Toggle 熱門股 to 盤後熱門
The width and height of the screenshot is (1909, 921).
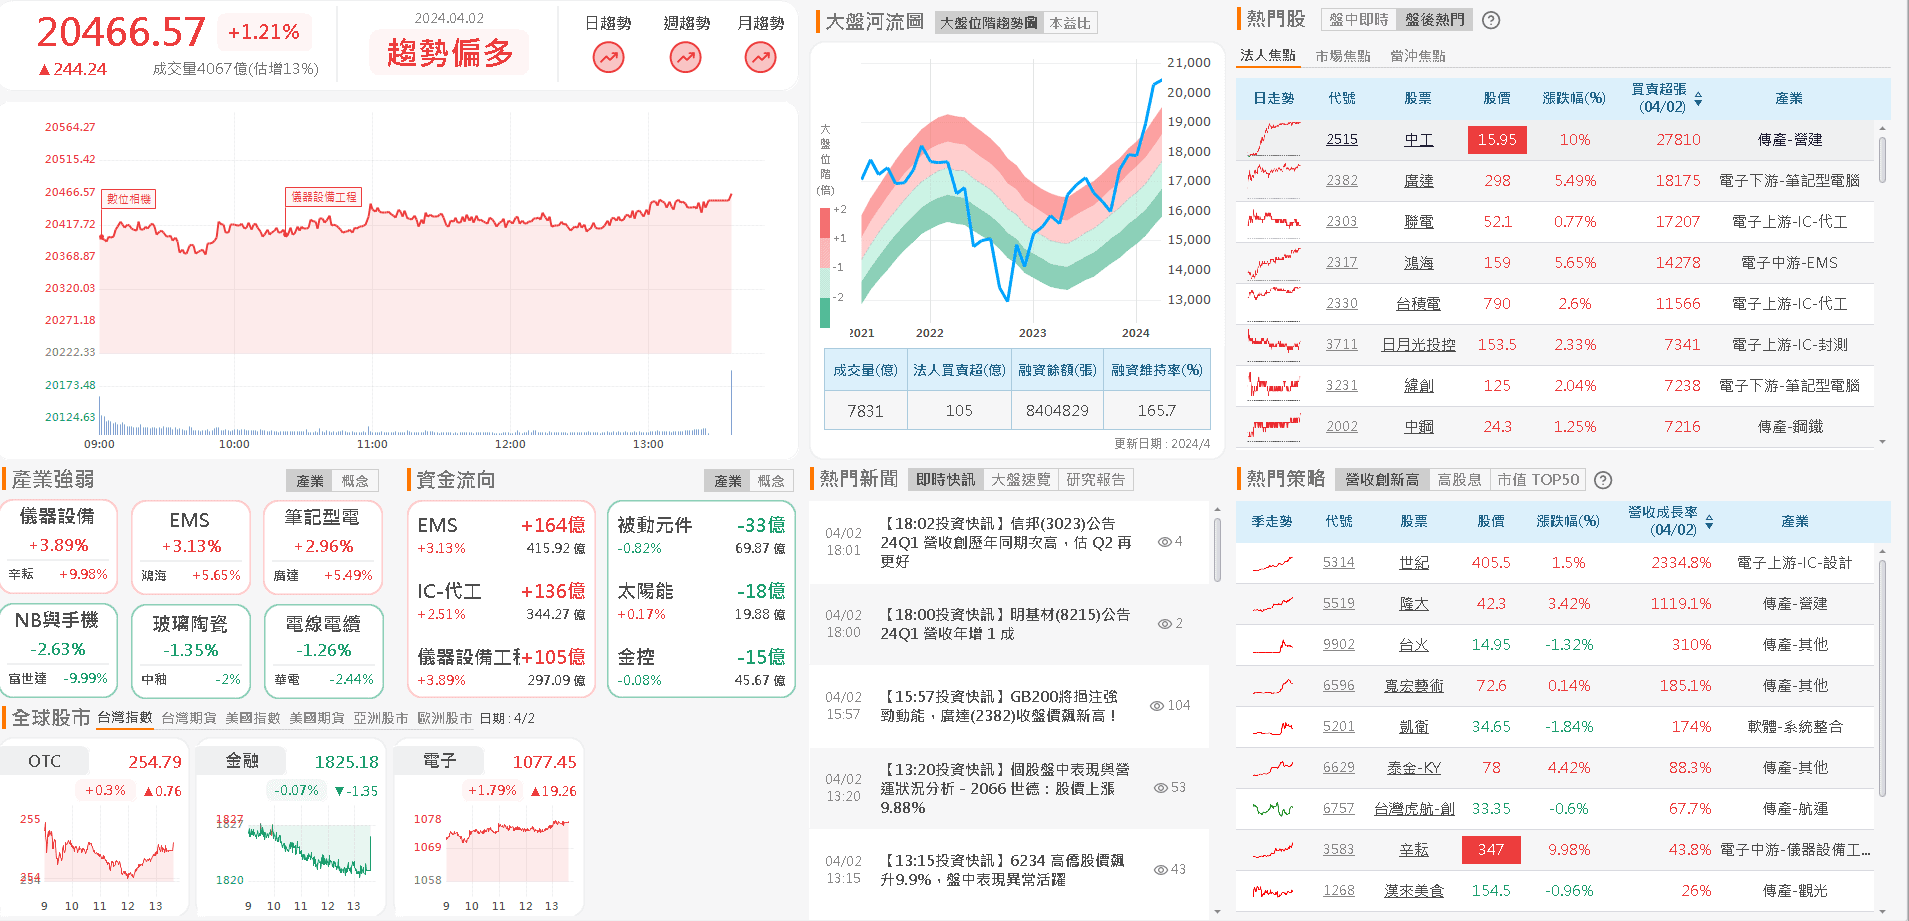(1434, 20)
